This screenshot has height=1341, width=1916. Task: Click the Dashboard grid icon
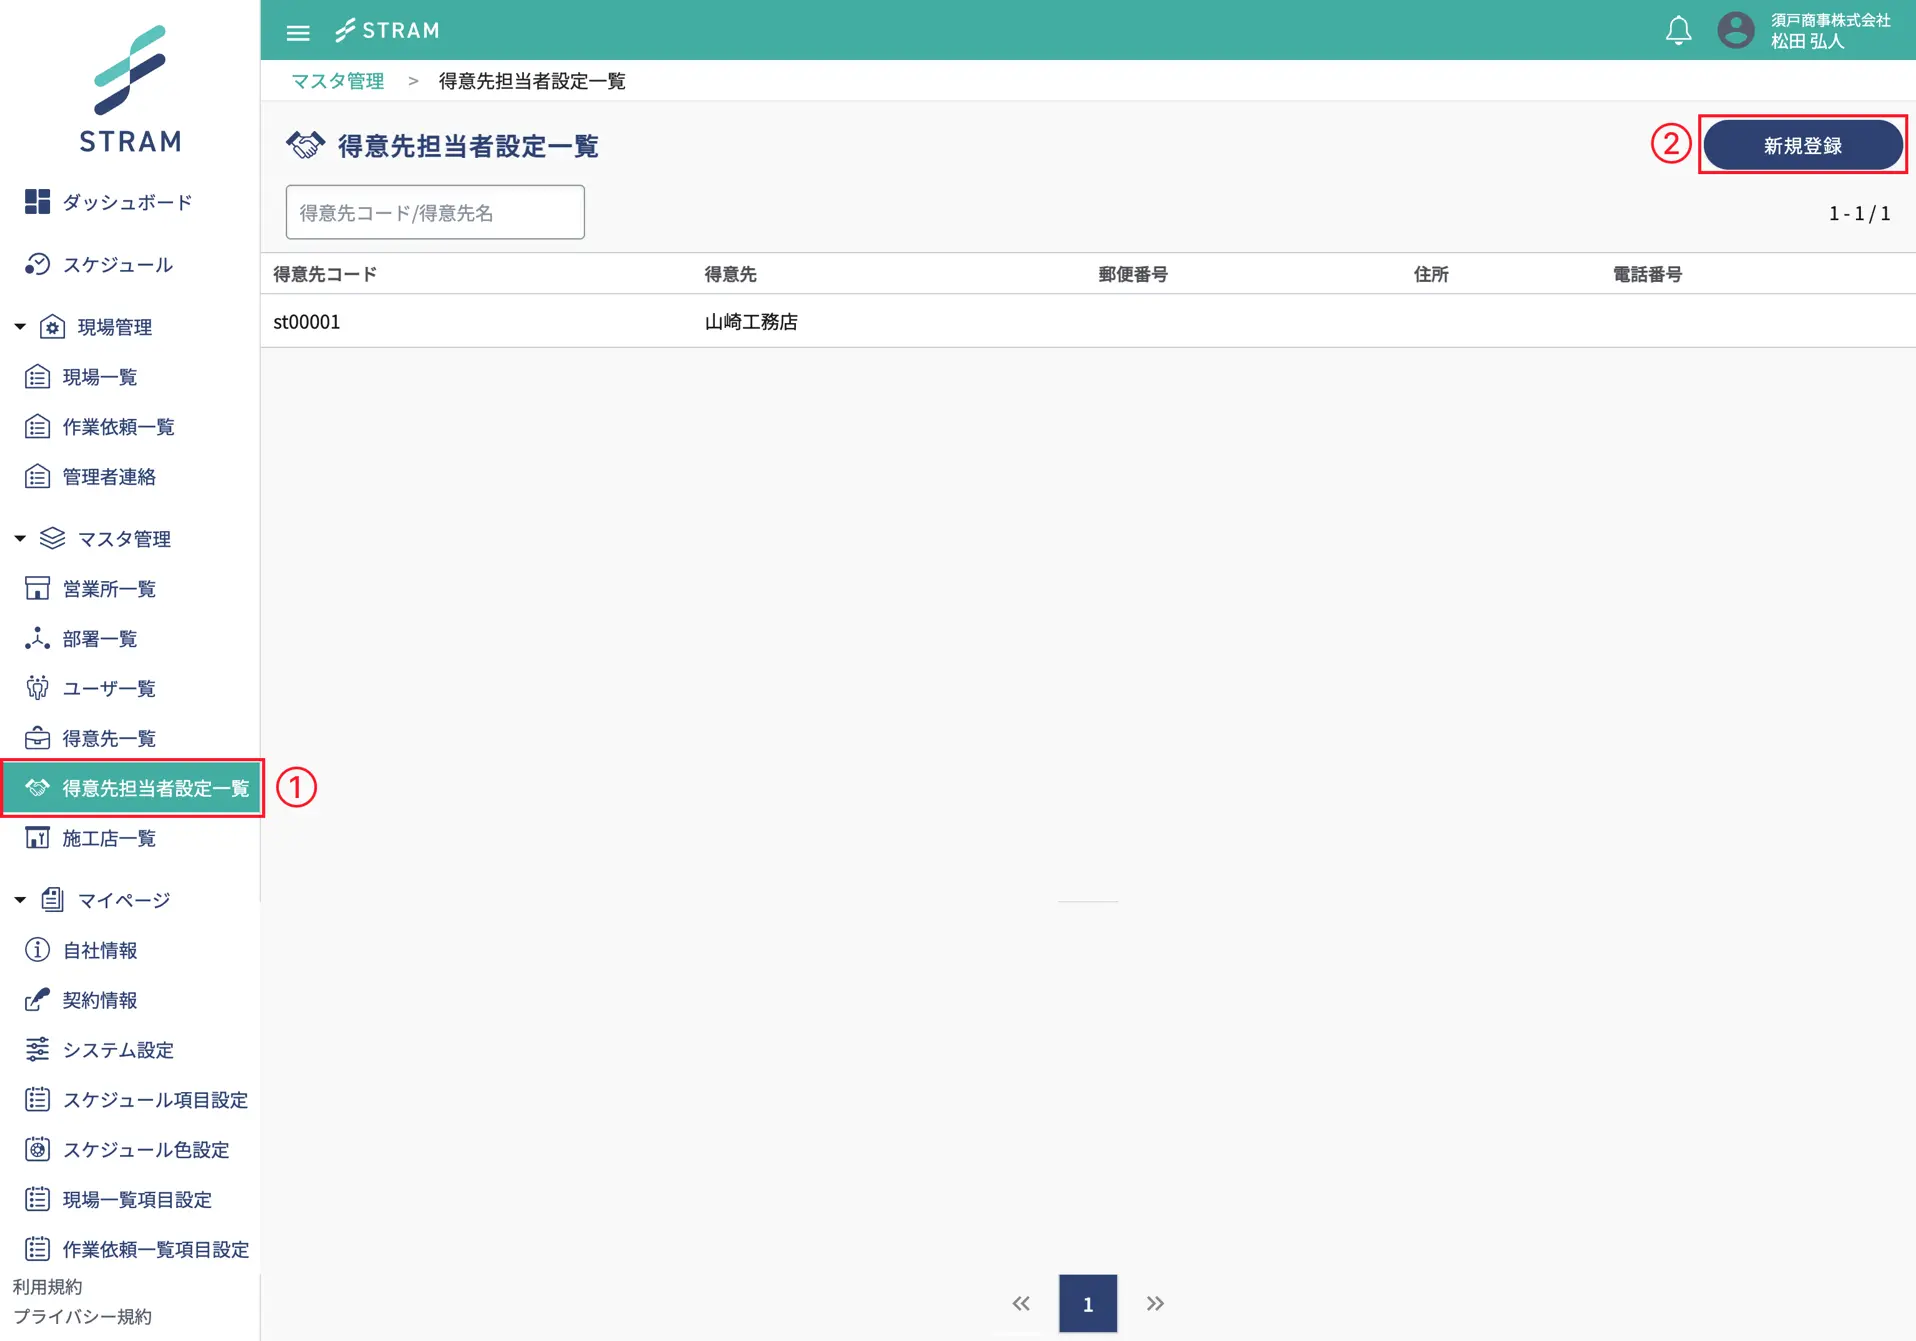[37, 202]
